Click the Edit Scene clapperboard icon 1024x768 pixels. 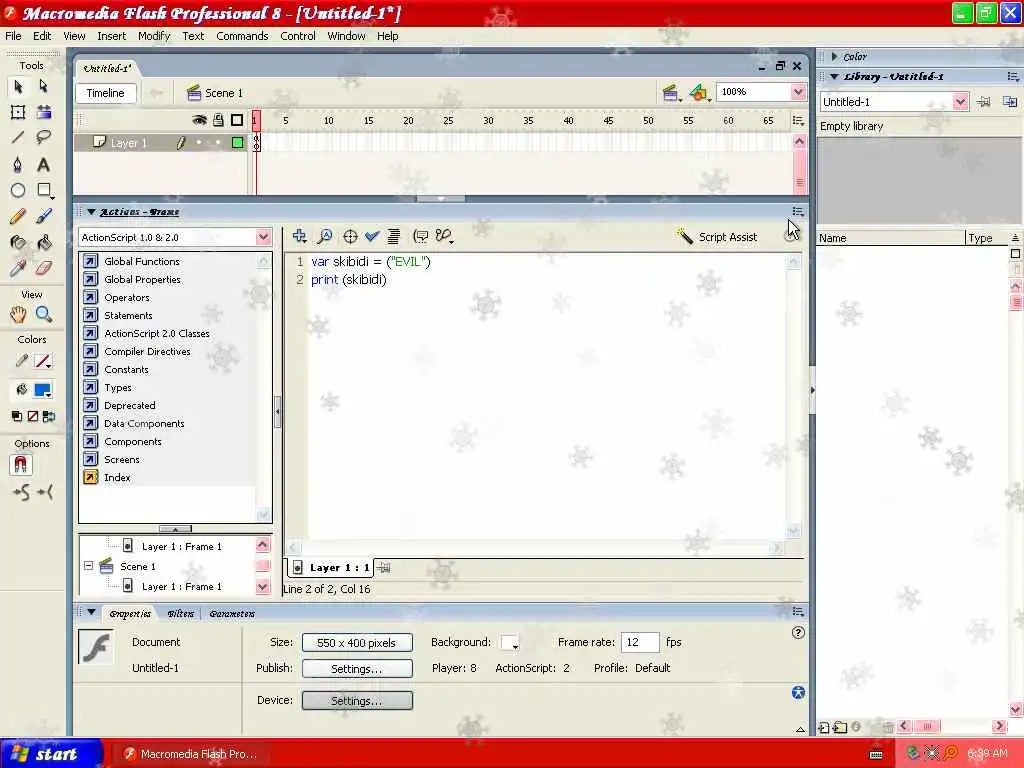coord(671,93)
